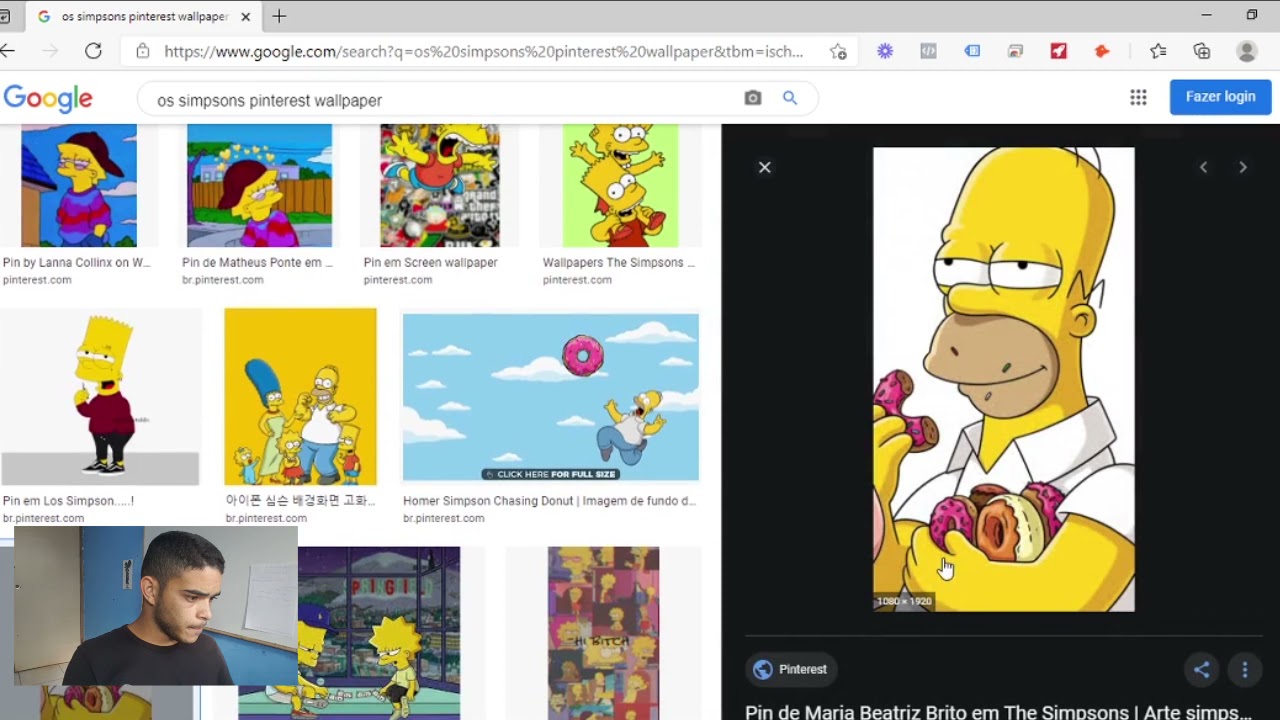The width and height of the screenshot is (1280, 720).
Task: Close the 'os simpsons pinterest wallpaper' browser tab
Action: pos(246,17)
